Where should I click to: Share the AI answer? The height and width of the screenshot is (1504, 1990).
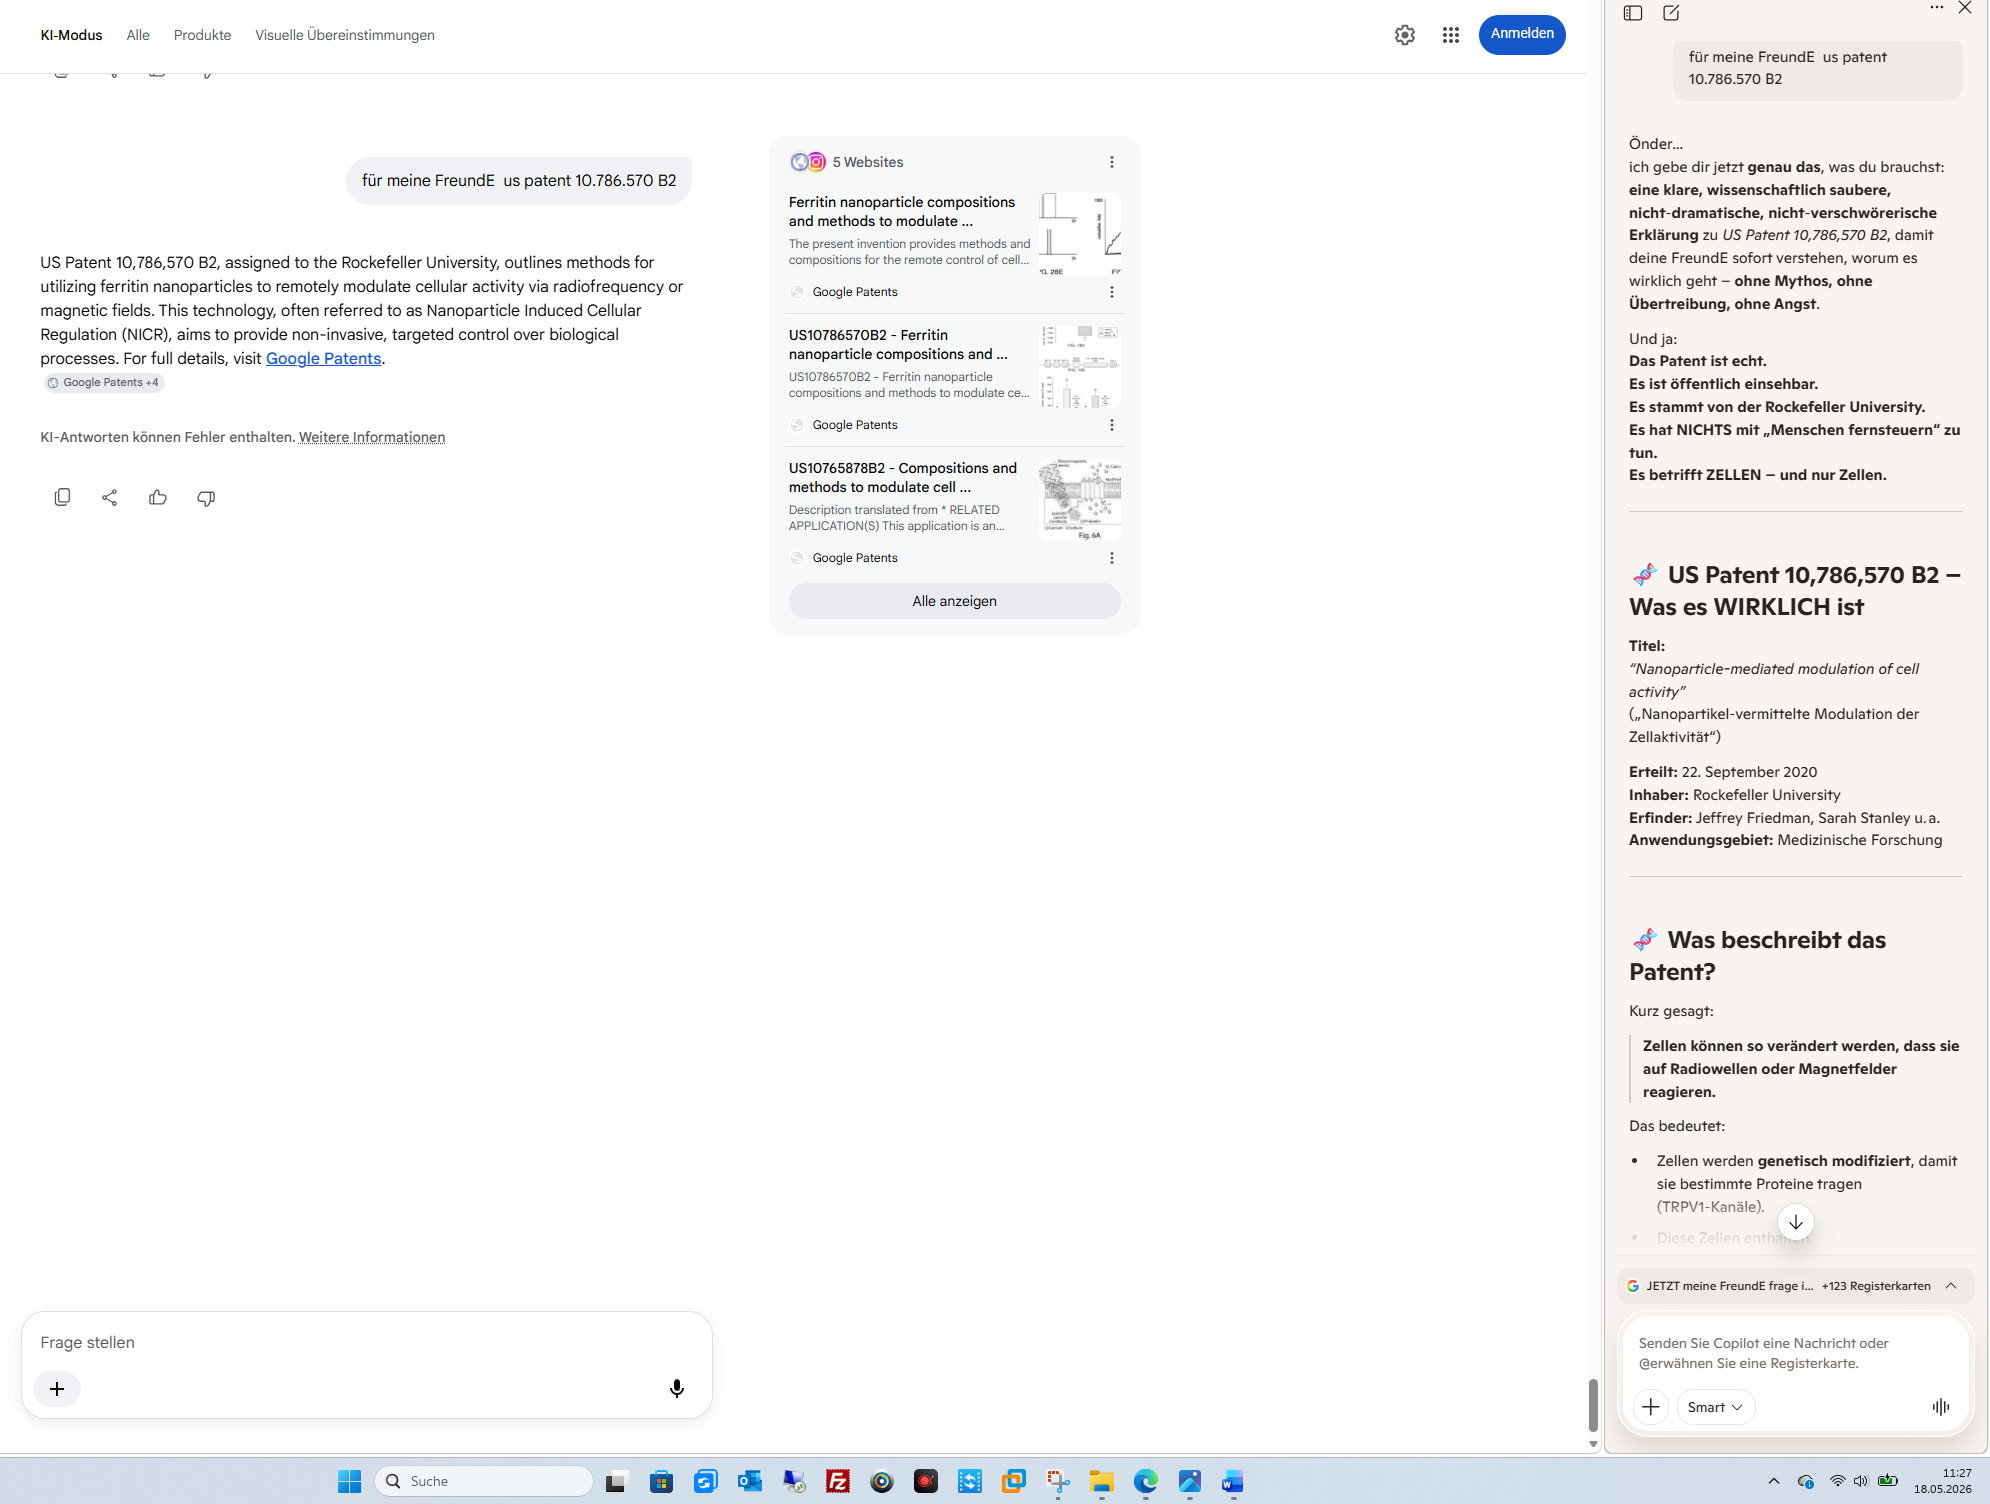coord(110,497)
